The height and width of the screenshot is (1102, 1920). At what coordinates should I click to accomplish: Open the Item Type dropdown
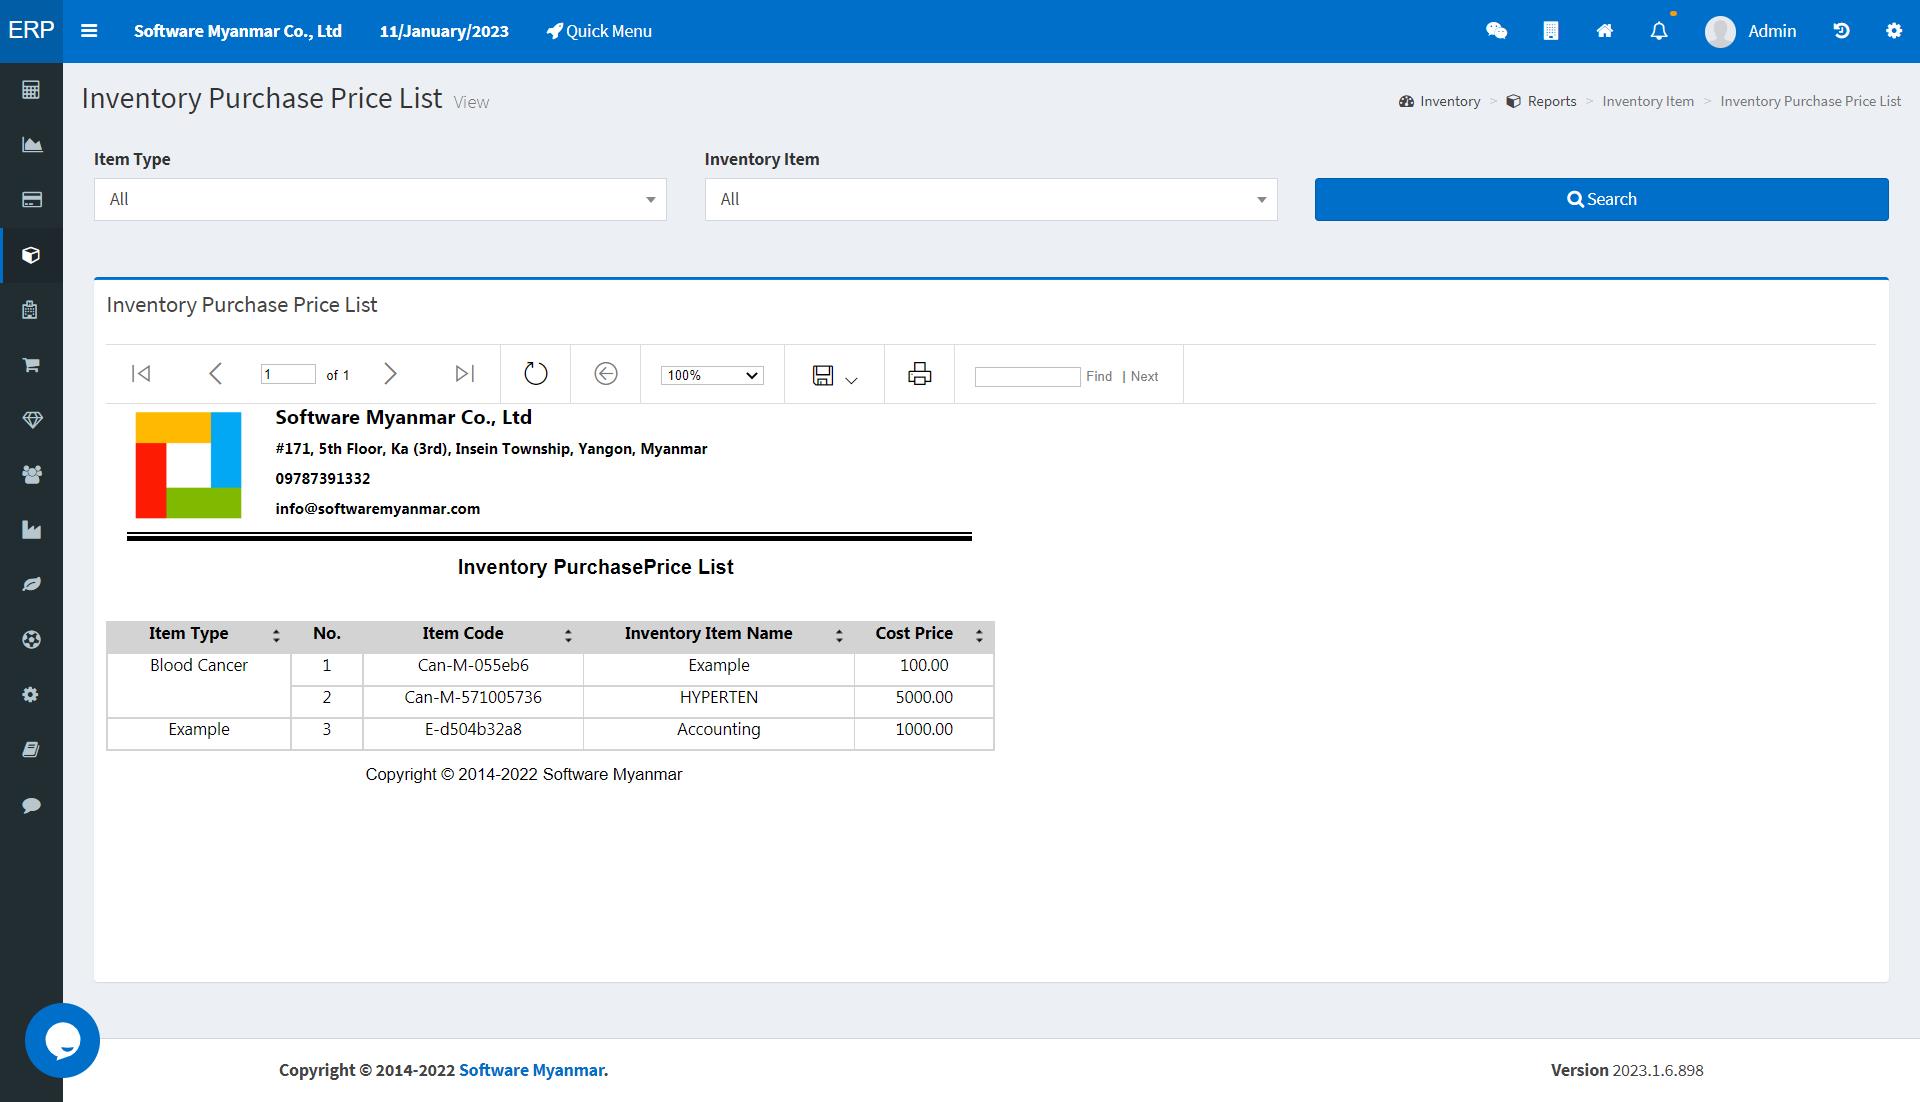point(380,199)
